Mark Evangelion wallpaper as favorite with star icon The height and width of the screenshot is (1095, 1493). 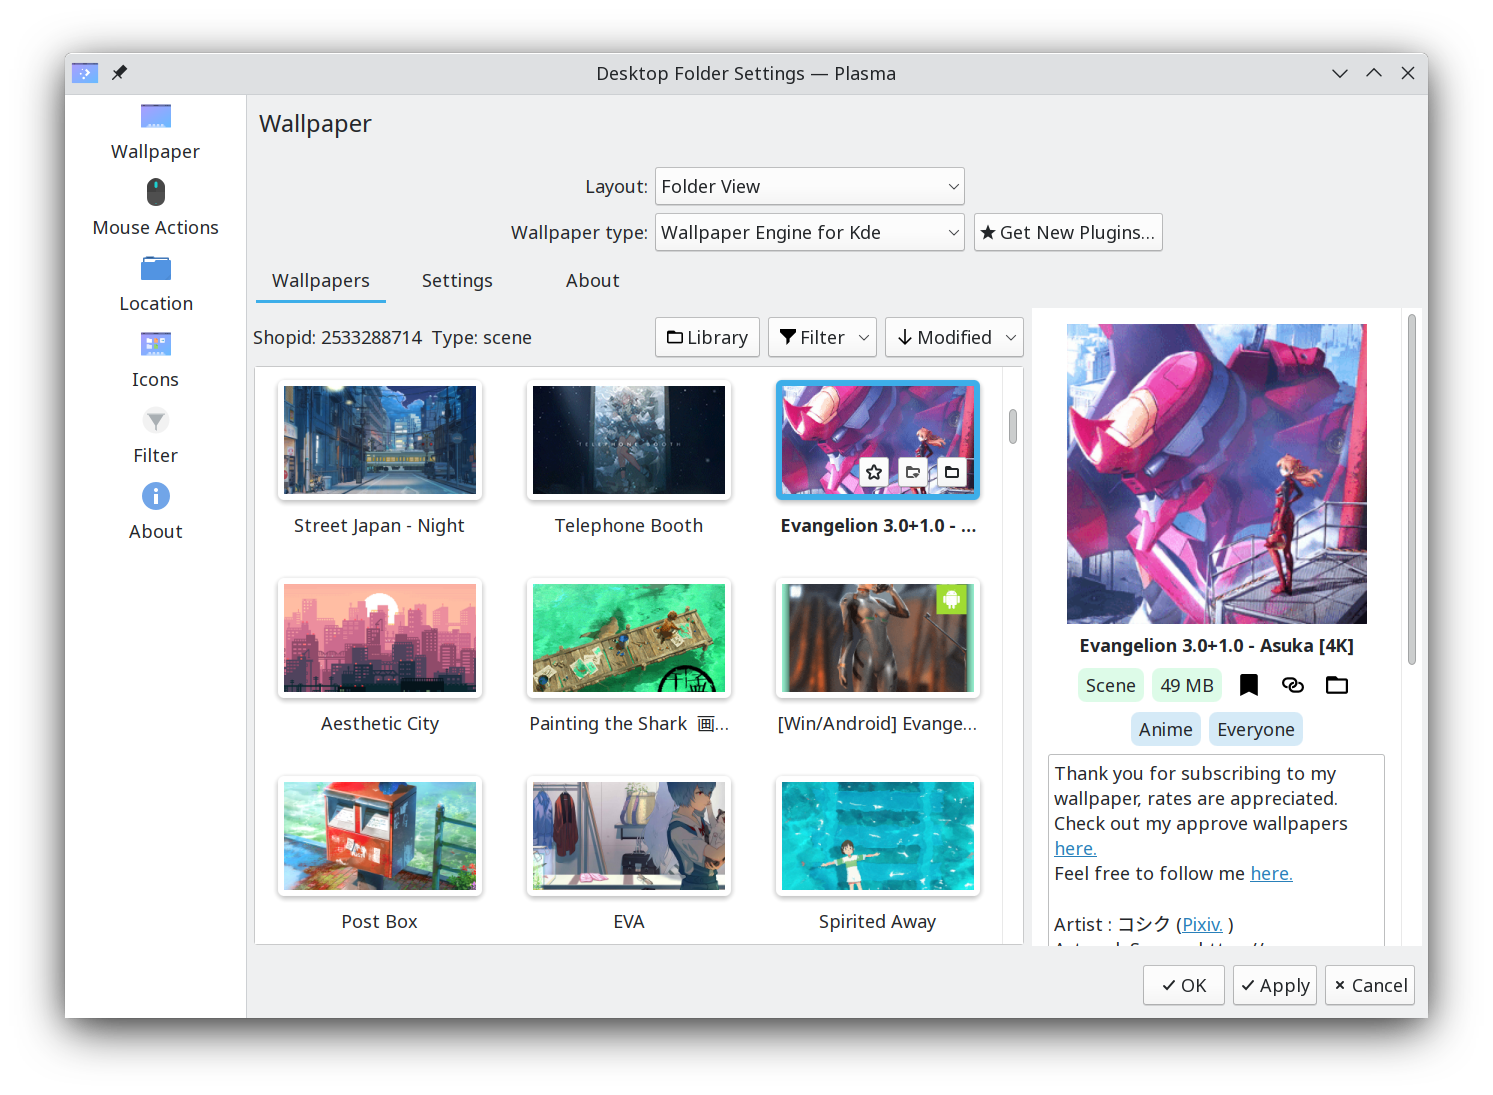pyautogui.click(x=873, y=472)
